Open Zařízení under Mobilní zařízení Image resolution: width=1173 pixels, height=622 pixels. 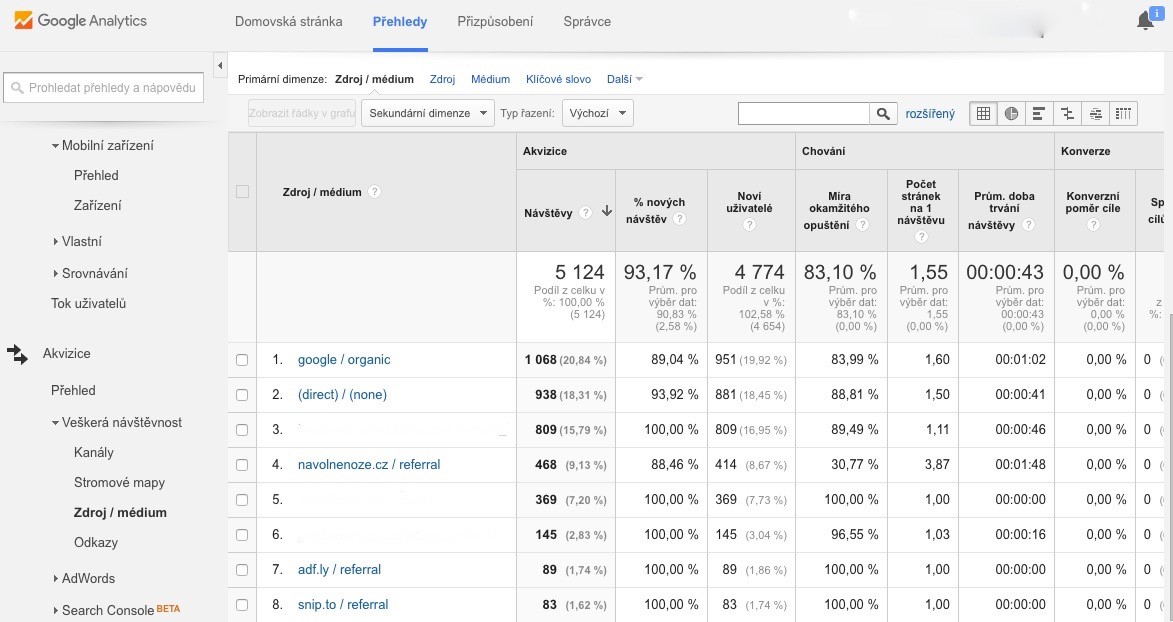(x=97, y=205)
